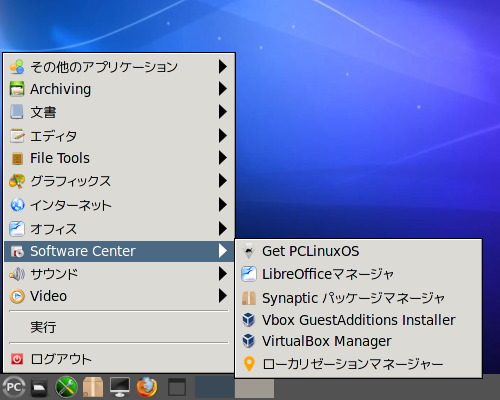This screenshot has height=400, width=500.
Task: Open the Video menu entry
Action: pyautogui.click(x=119, y=296)
